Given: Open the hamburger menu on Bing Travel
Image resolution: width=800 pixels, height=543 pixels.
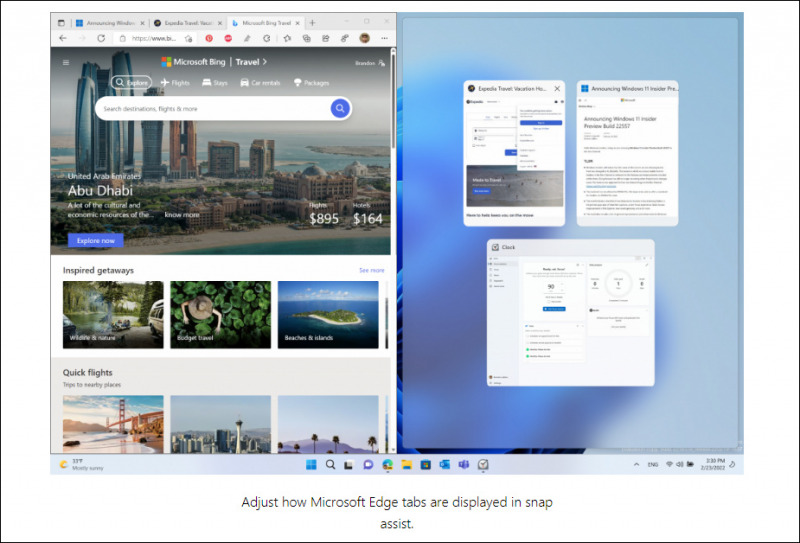Looking at the screenshot, I should (x=66, y=63).
